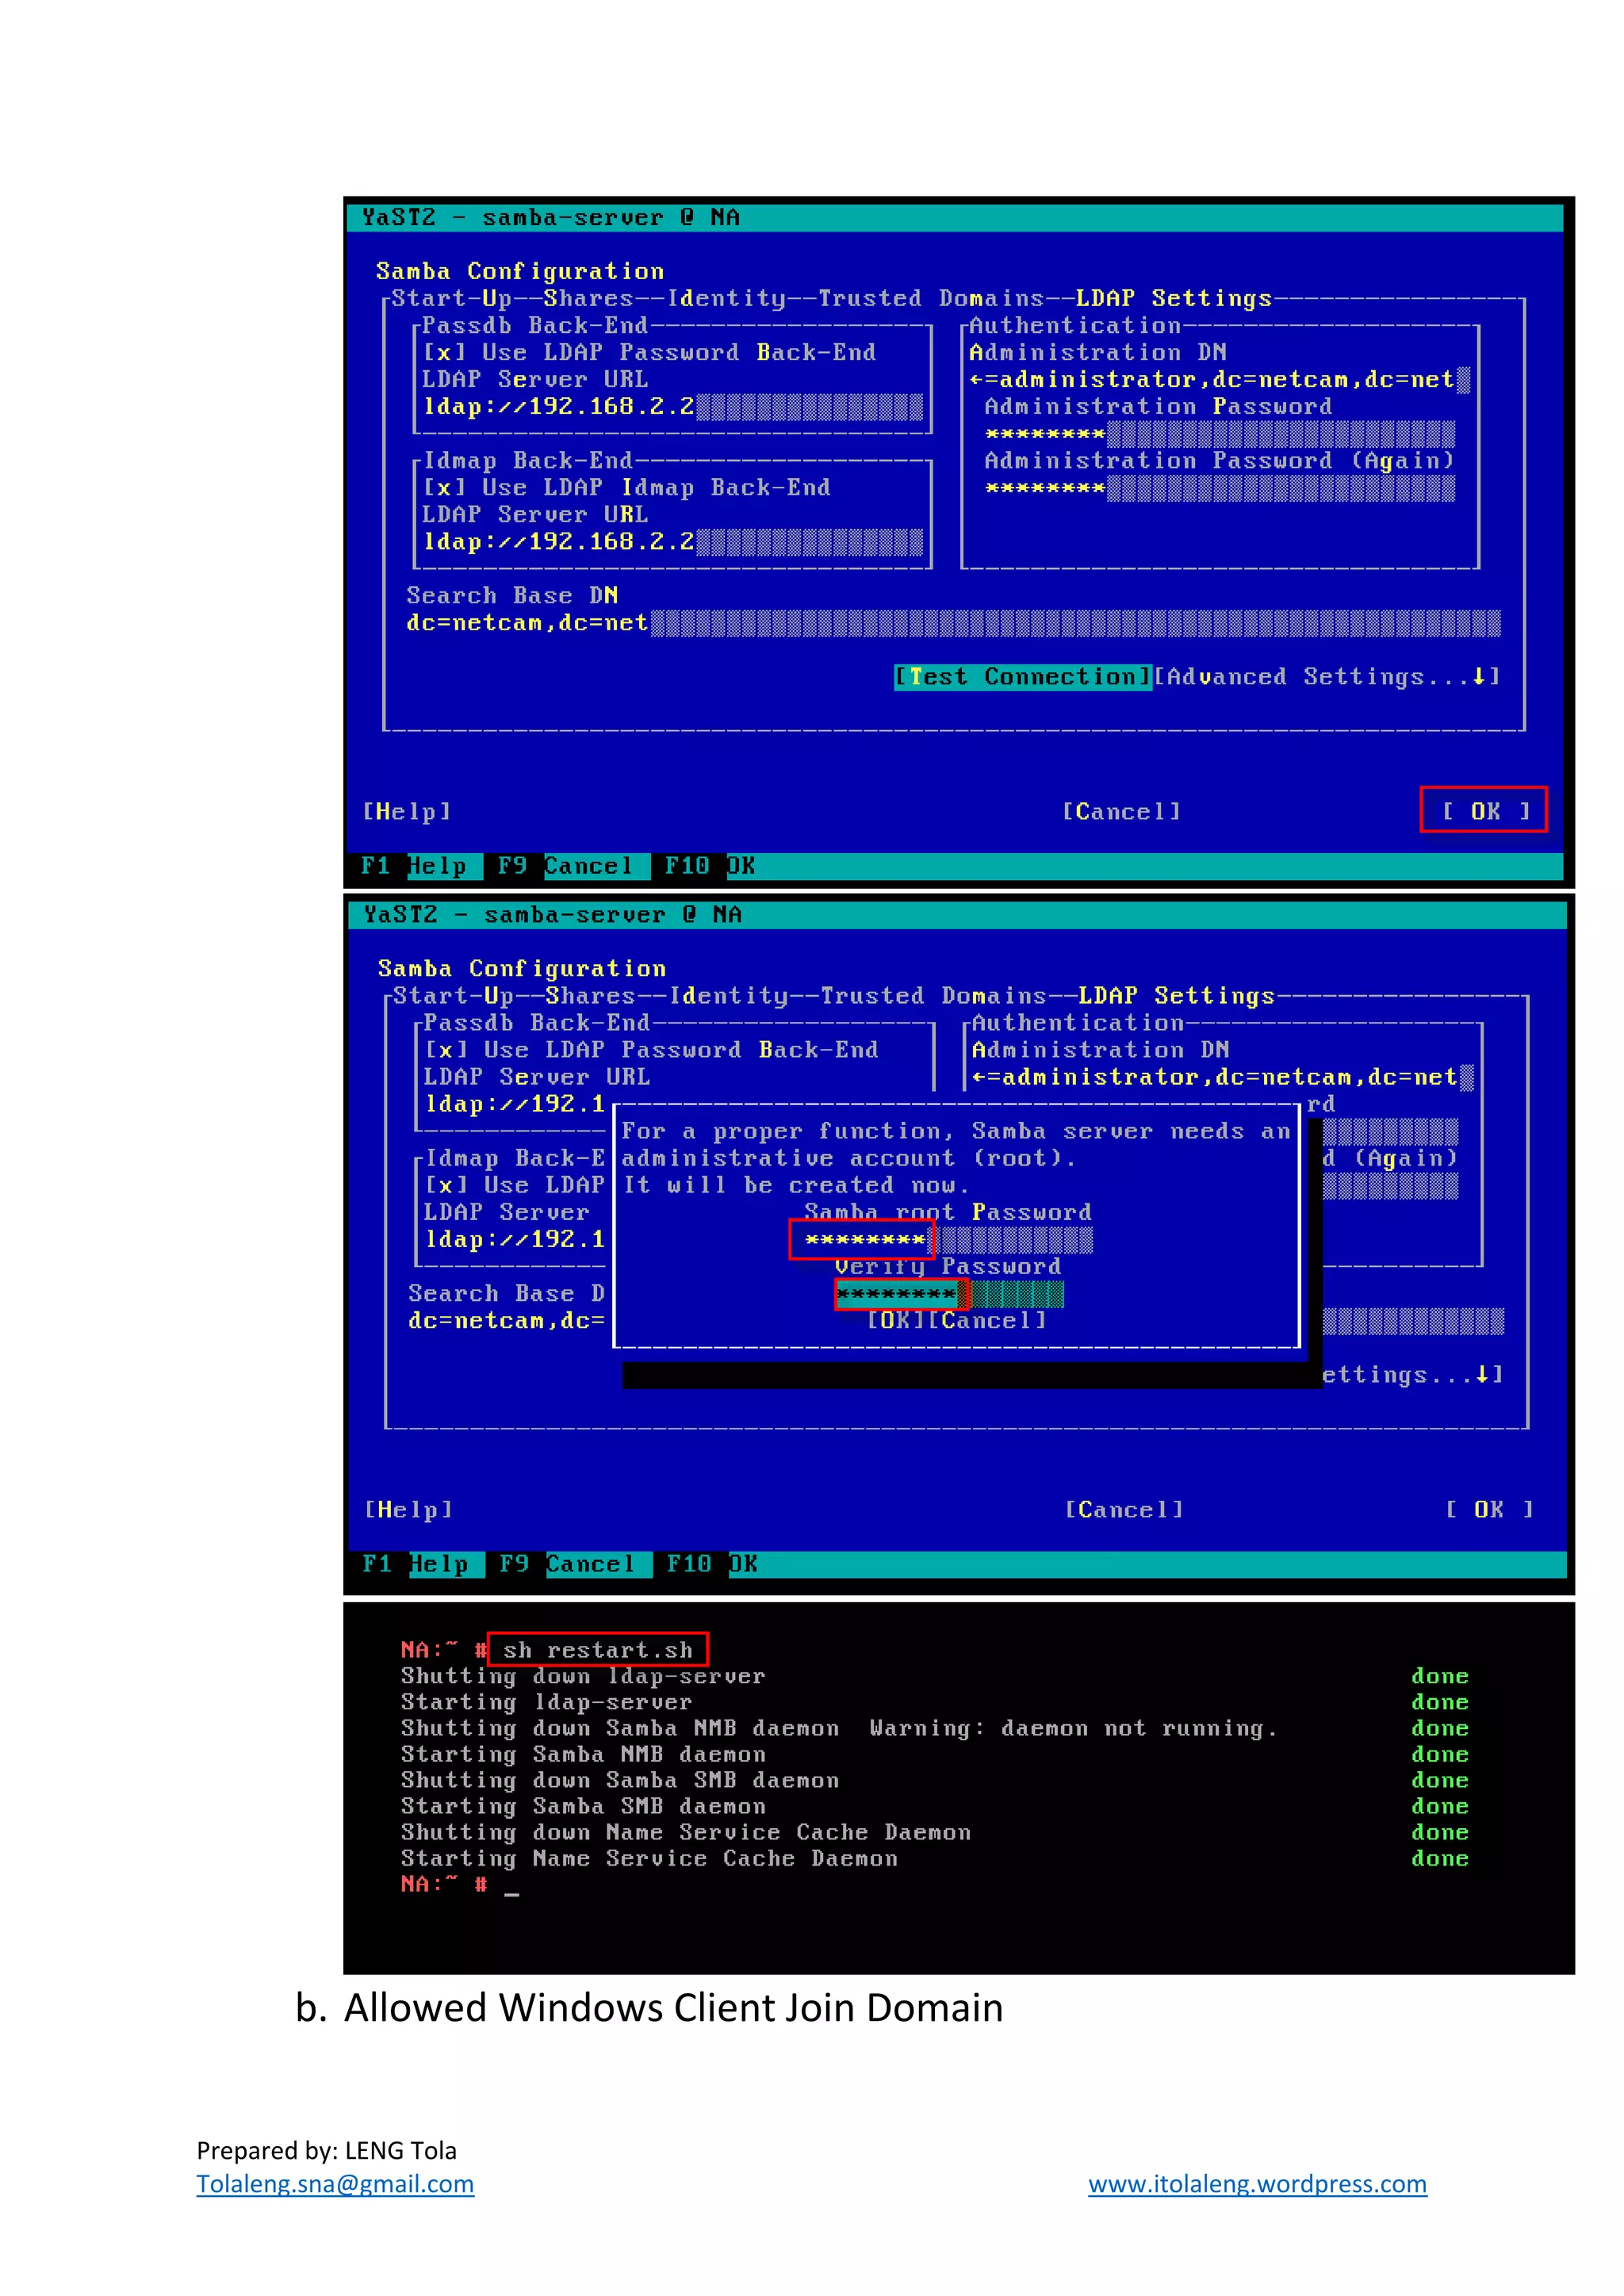Screen dimensions: 1624x2296
Task: Click Administration Password (Again) field
Action: [x=1220, y=488]
